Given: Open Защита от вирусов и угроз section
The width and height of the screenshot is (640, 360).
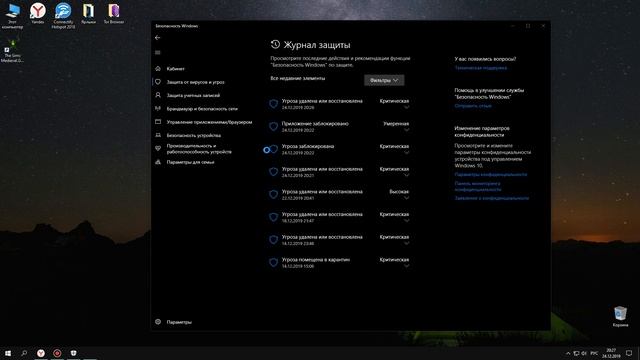Looking at the screenshot, I should (x=195, y=82).
